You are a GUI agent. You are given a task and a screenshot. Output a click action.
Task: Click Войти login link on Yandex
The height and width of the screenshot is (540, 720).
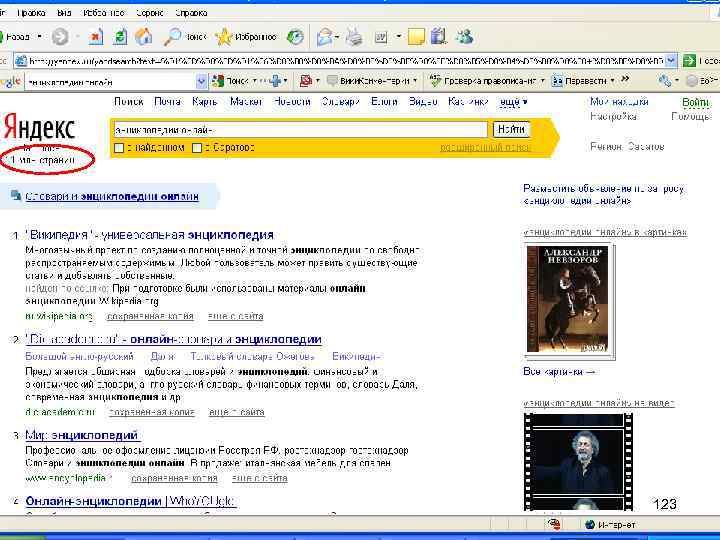695,102
